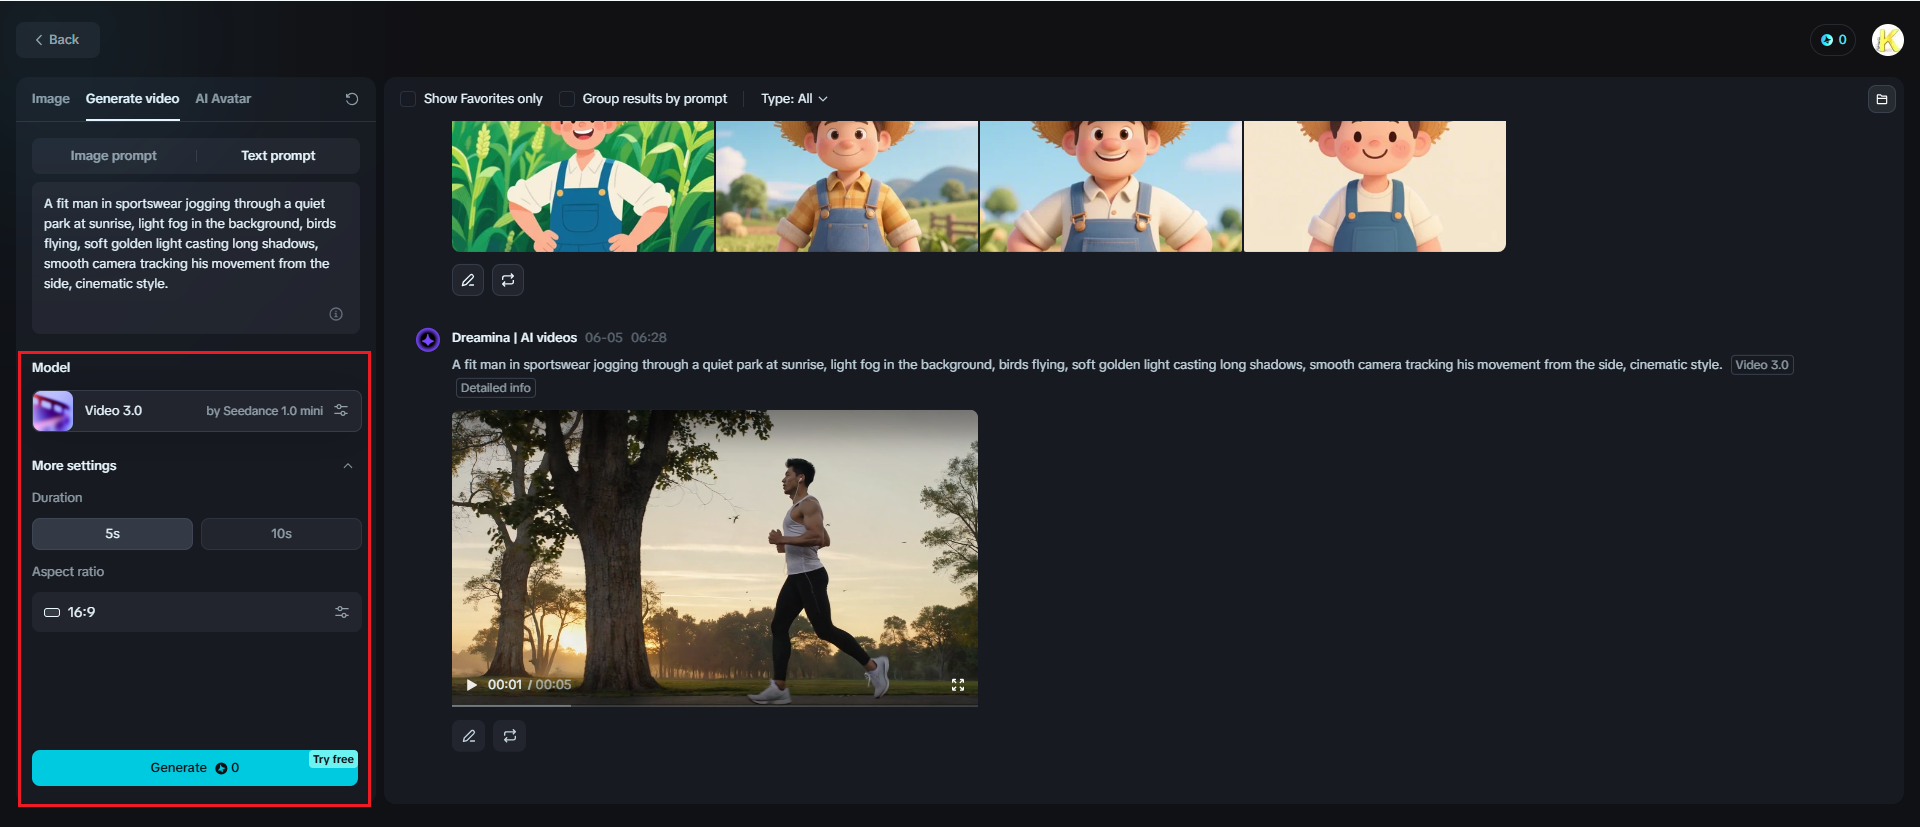The image size is (1920, 827).
Task: Reset settings with the refresh icon
Action: [x=352, y=99]
